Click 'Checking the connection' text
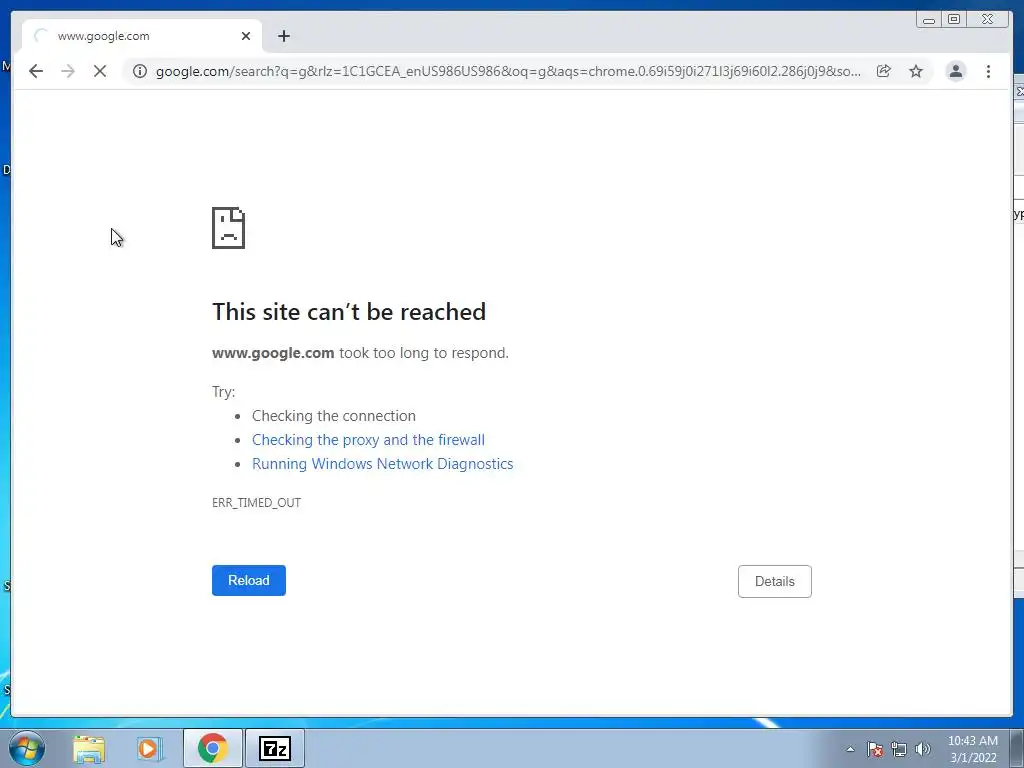 [334, 416]
